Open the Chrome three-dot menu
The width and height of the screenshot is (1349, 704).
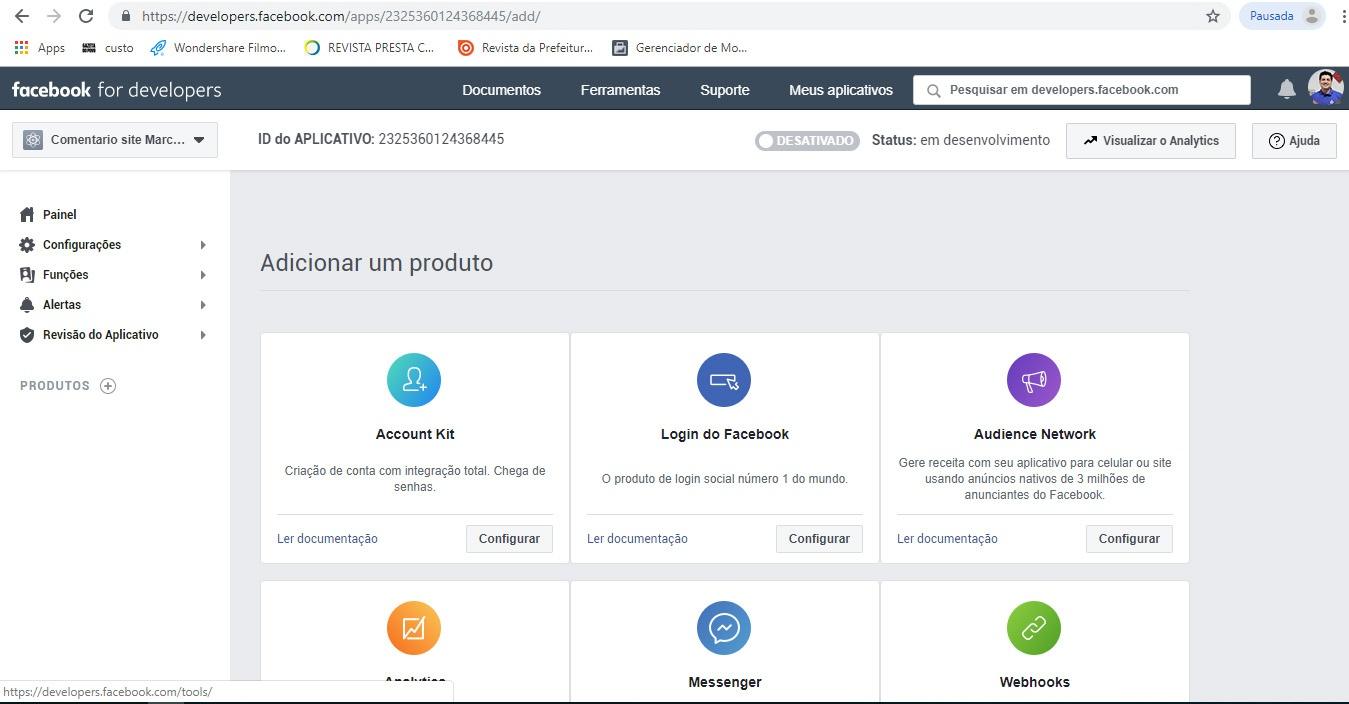(1343, 16)
